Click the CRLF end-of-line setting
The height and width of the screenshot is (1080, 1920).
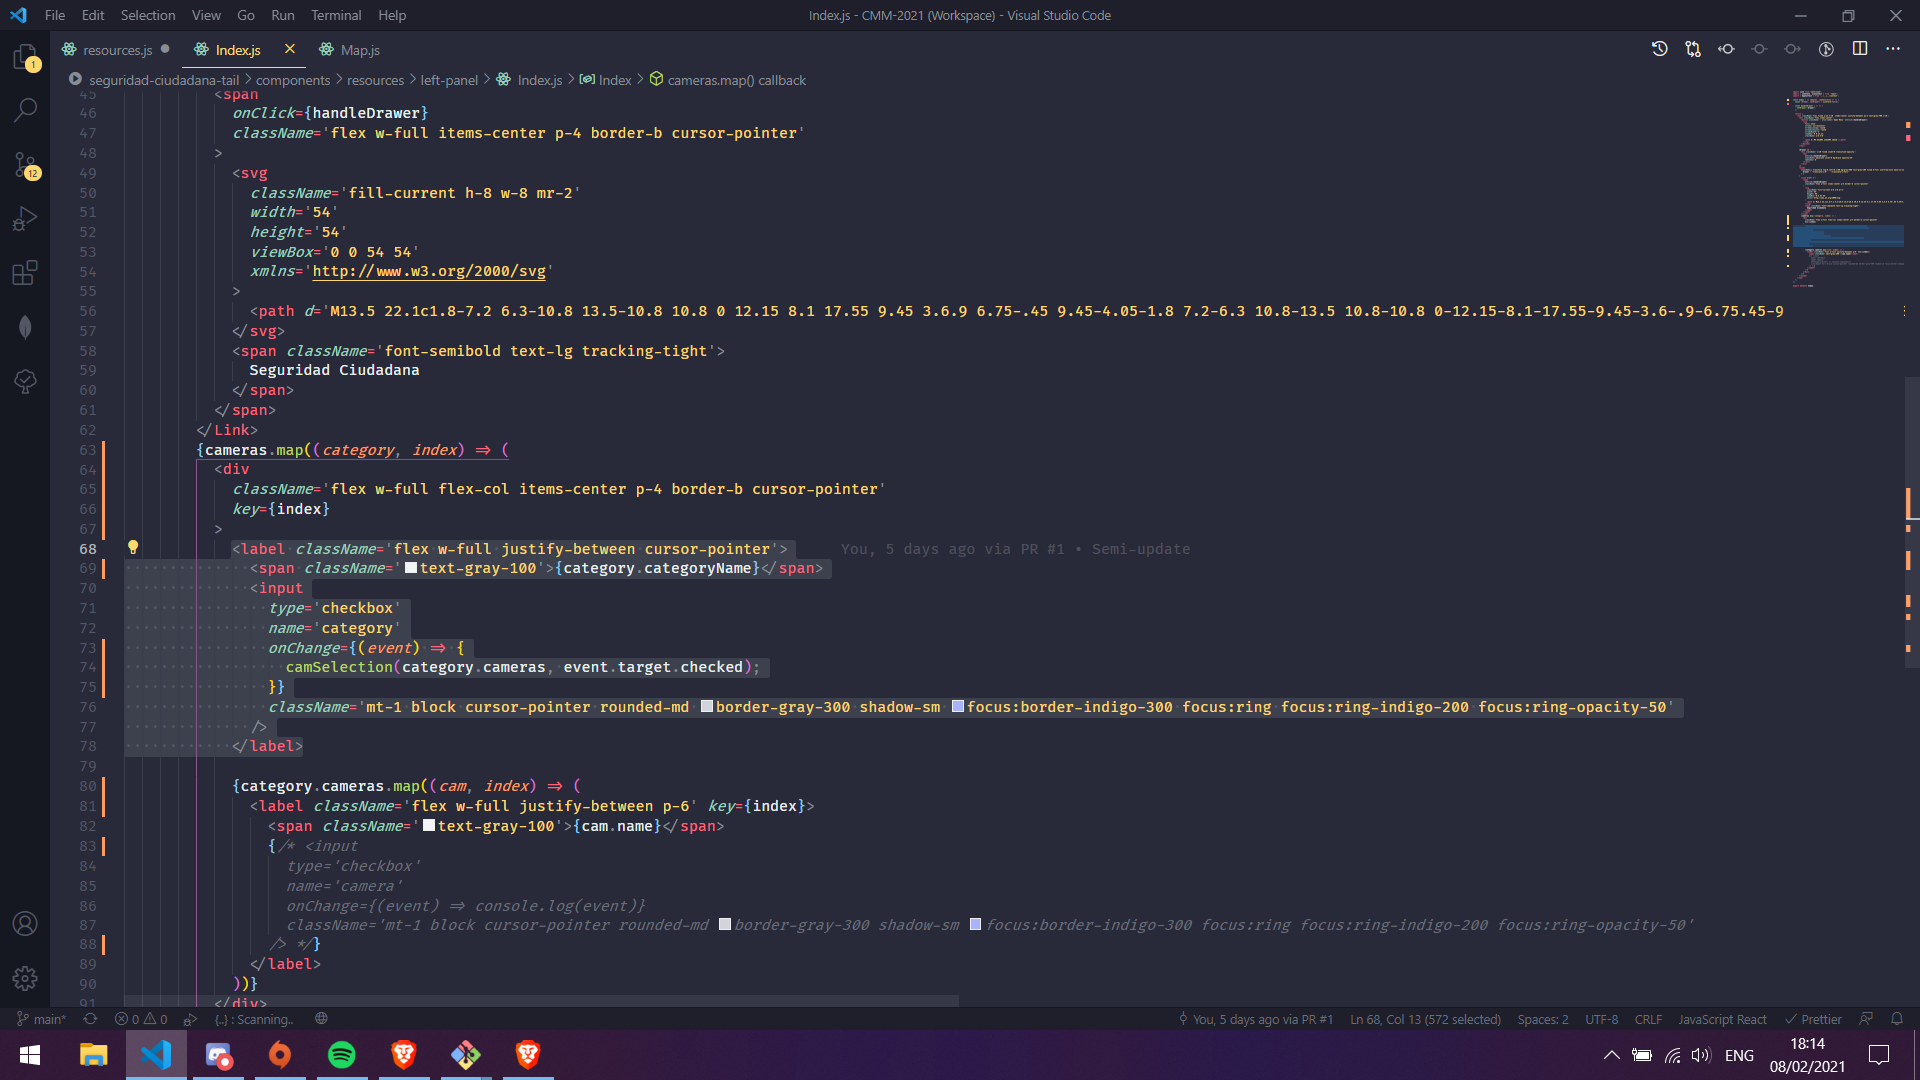(x=1648, y=1019)
